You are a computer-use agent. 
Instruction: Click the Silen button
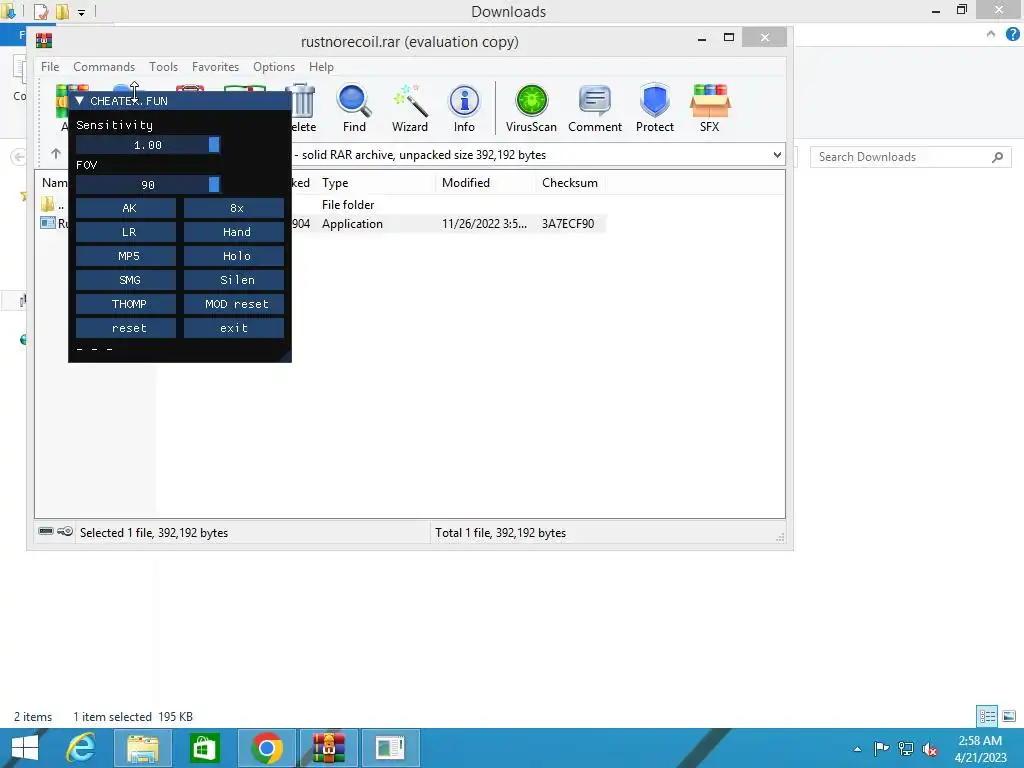tap(234, 280)
